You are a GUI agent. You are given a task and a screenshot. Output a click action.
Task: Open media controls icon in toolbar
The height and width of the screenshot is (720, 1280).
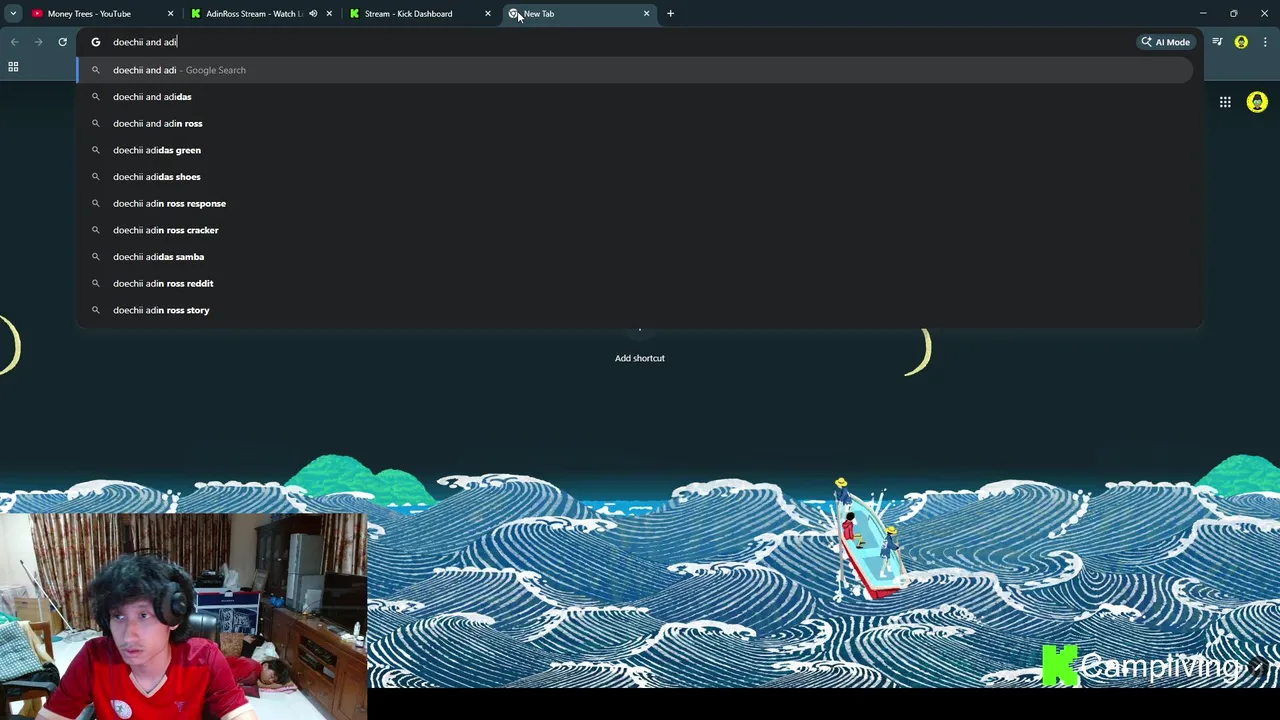tap(1217, 42)
